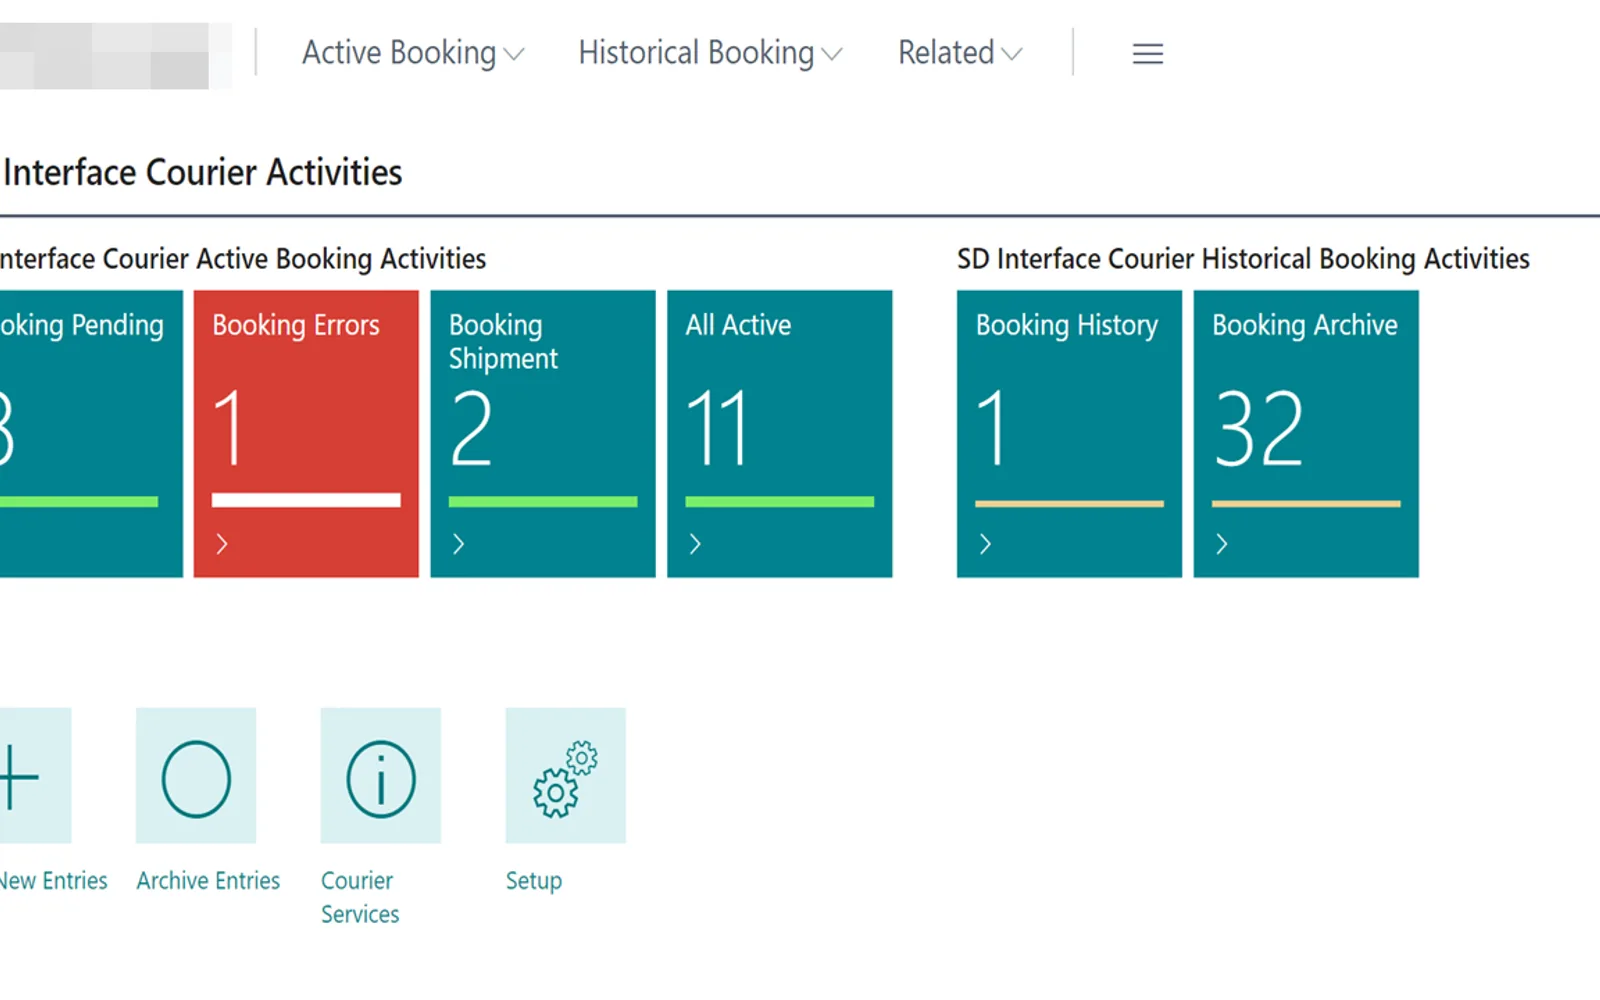
Task: Open the Booking Errors red tile
Action: point(306,433)
